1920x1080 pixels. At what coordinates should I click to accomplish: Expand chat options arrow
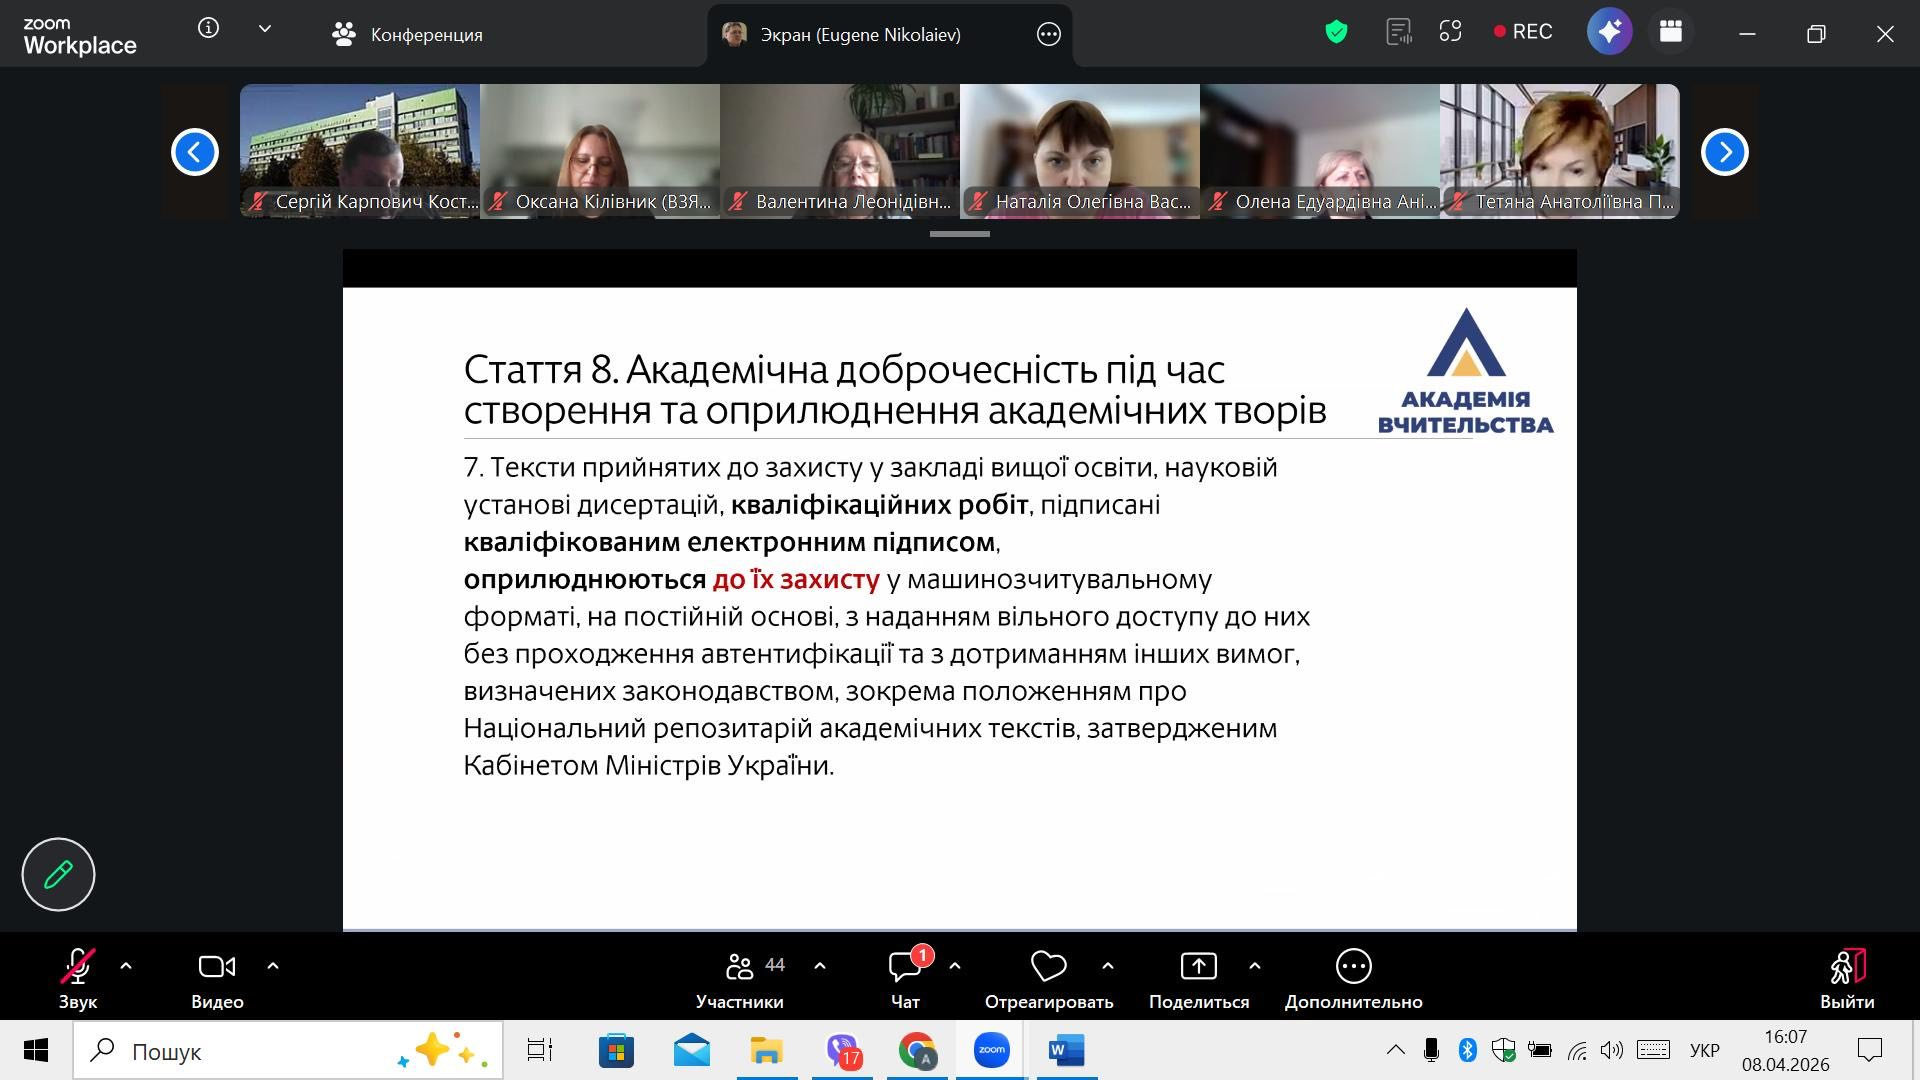(x=955, y=966)
